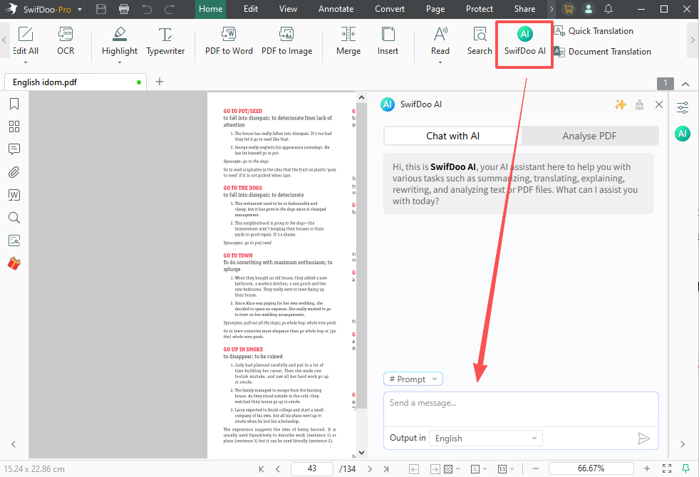Screen dimensions: 700x477
Task: Open the Page menu tab
Action: point(435,9)
